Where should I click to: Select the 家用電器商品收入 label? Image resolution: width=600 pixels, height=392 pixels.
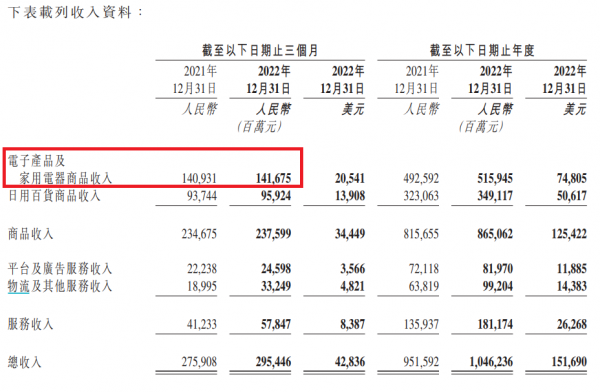coord(66,178)
